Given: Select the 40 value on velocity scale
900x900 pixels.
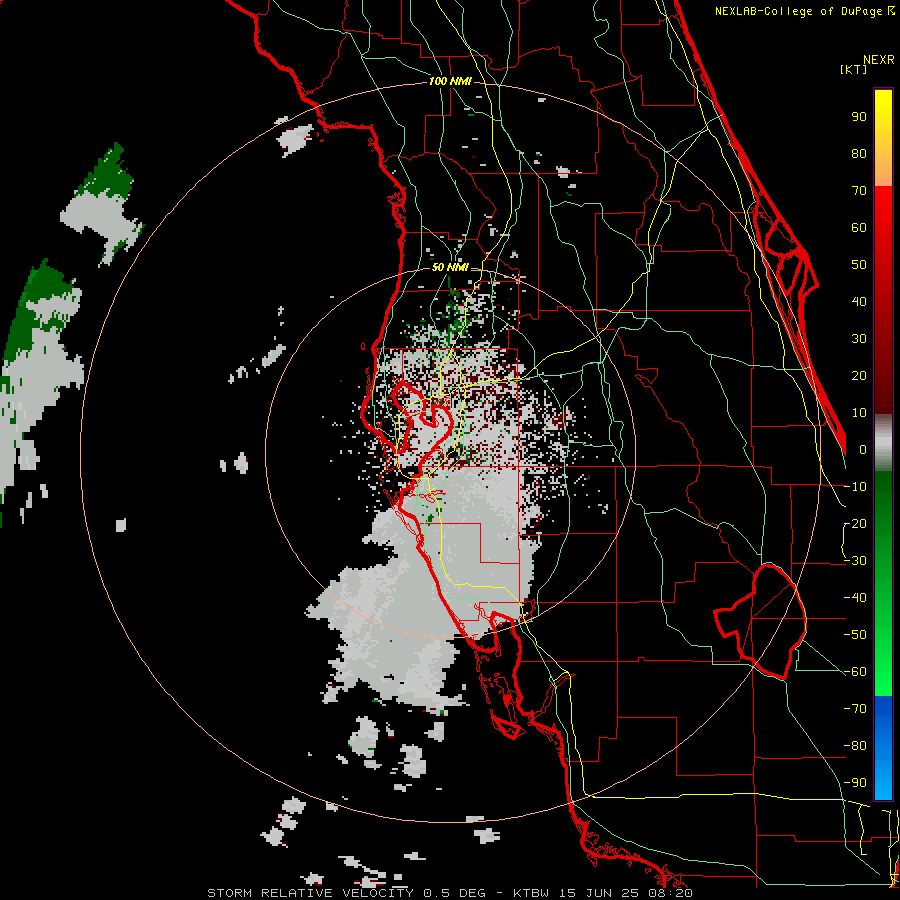Looking at the screenshot, I should coord(859,301).
